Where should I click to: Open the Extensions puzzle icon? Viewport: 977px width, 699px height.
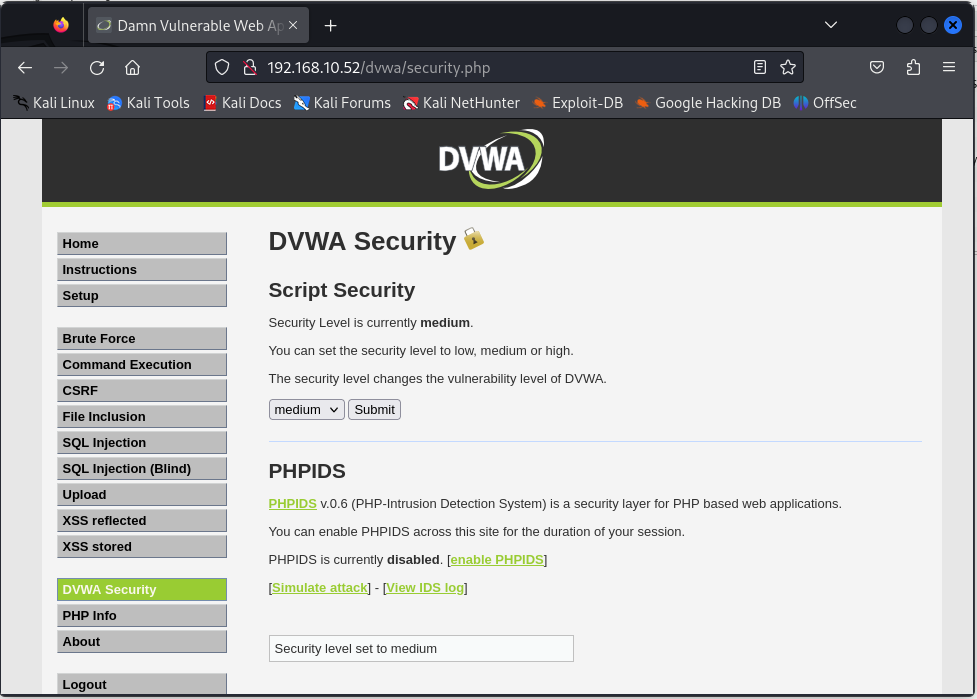tap(913, 67)
